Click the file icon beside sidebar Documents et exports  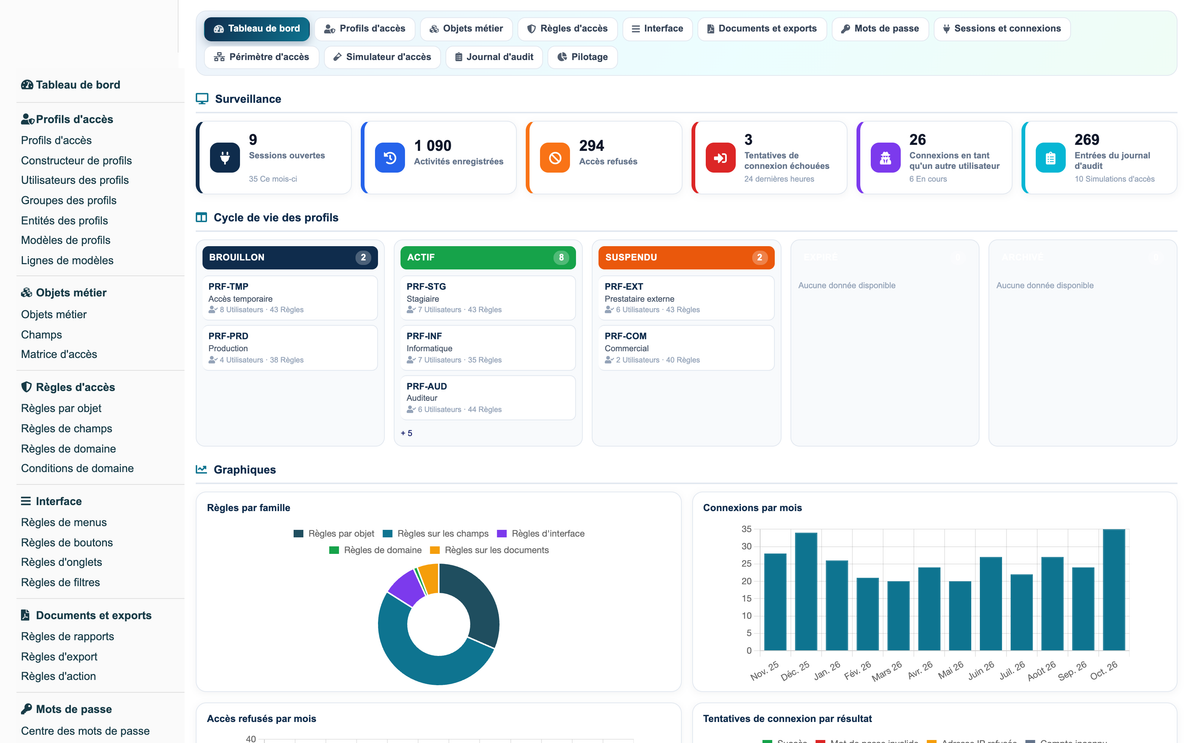click(25, 615)
